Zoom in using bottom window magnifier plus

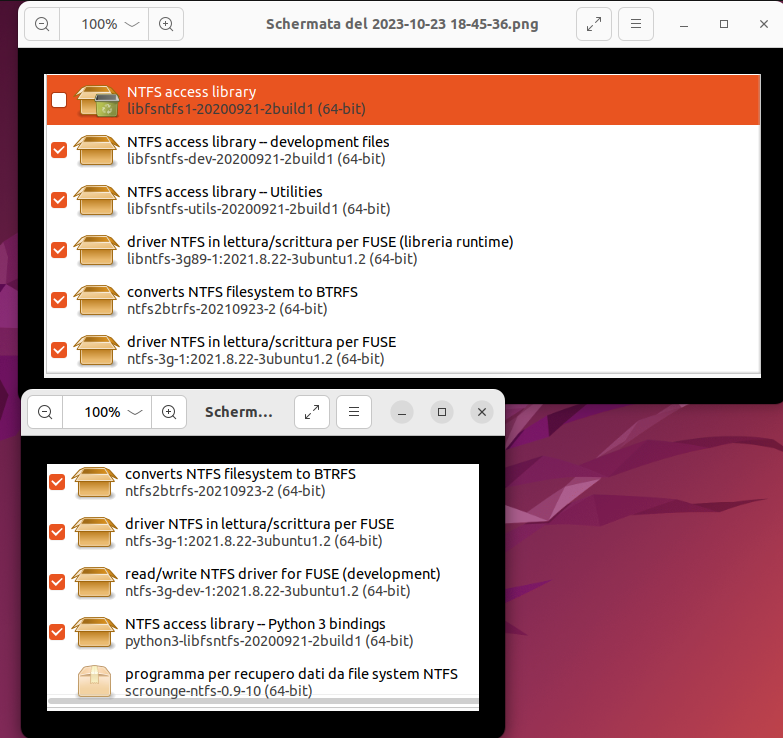pyautogui.click(x=169, y=412)
